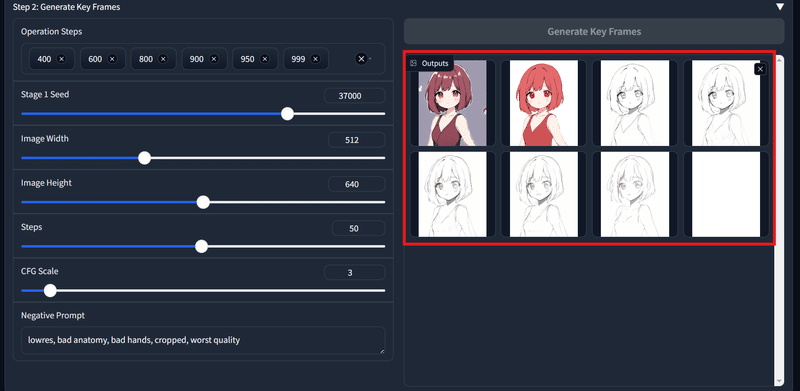Open the second sketch thumbnail in the bottom row
This screenshot has width=800, height=391.
[544, 194]
